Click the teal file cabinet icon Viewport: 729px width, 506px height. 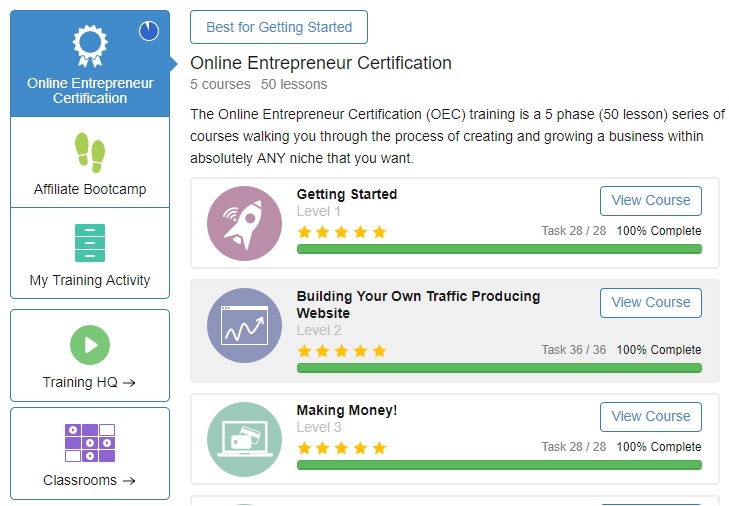tap(90, 243)
